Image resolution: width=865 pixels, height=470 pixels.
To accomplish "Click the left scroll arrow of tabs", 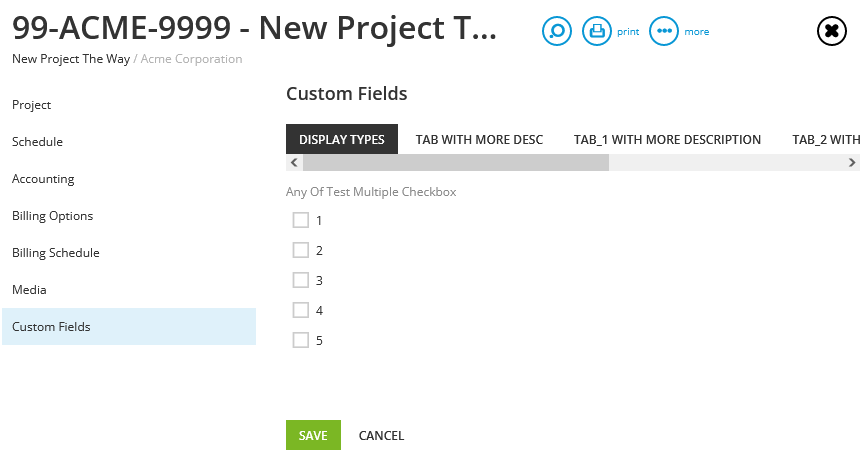I will tap(294, 162).
